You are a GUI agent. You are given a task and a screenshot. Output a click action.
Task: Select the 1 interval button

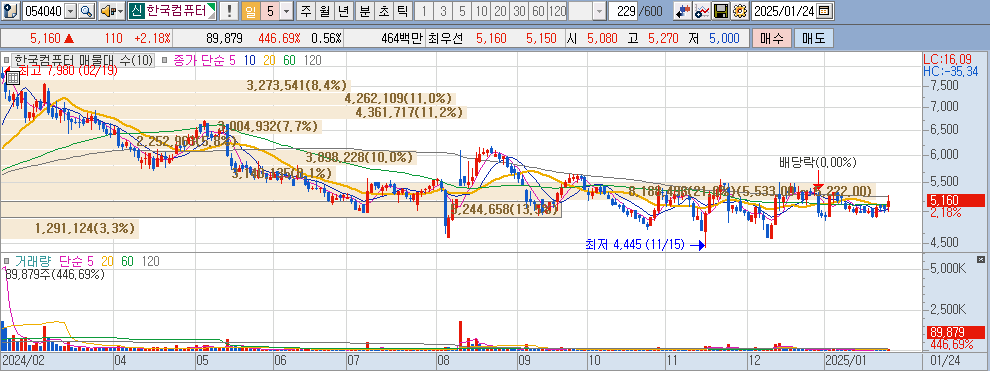pos(424,11)
